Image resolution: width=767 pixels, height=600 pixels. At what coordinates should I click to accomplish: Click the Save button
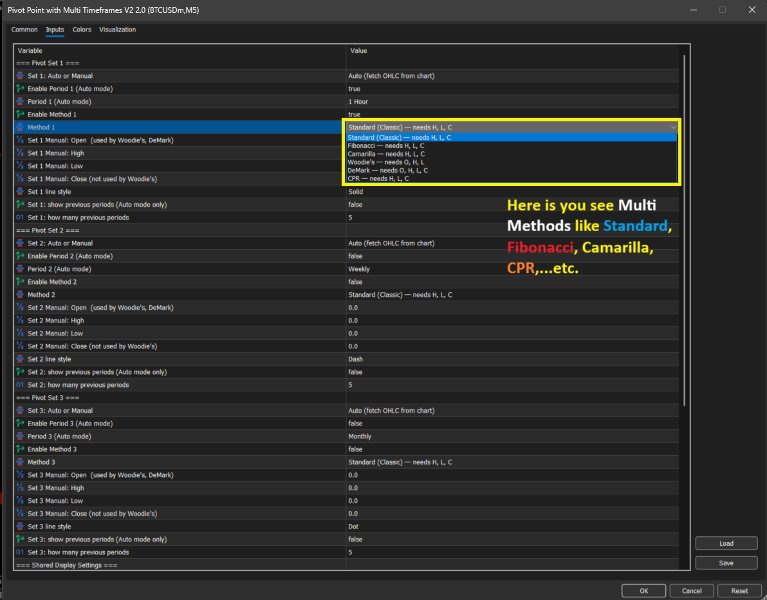click(x=726, y=563)
